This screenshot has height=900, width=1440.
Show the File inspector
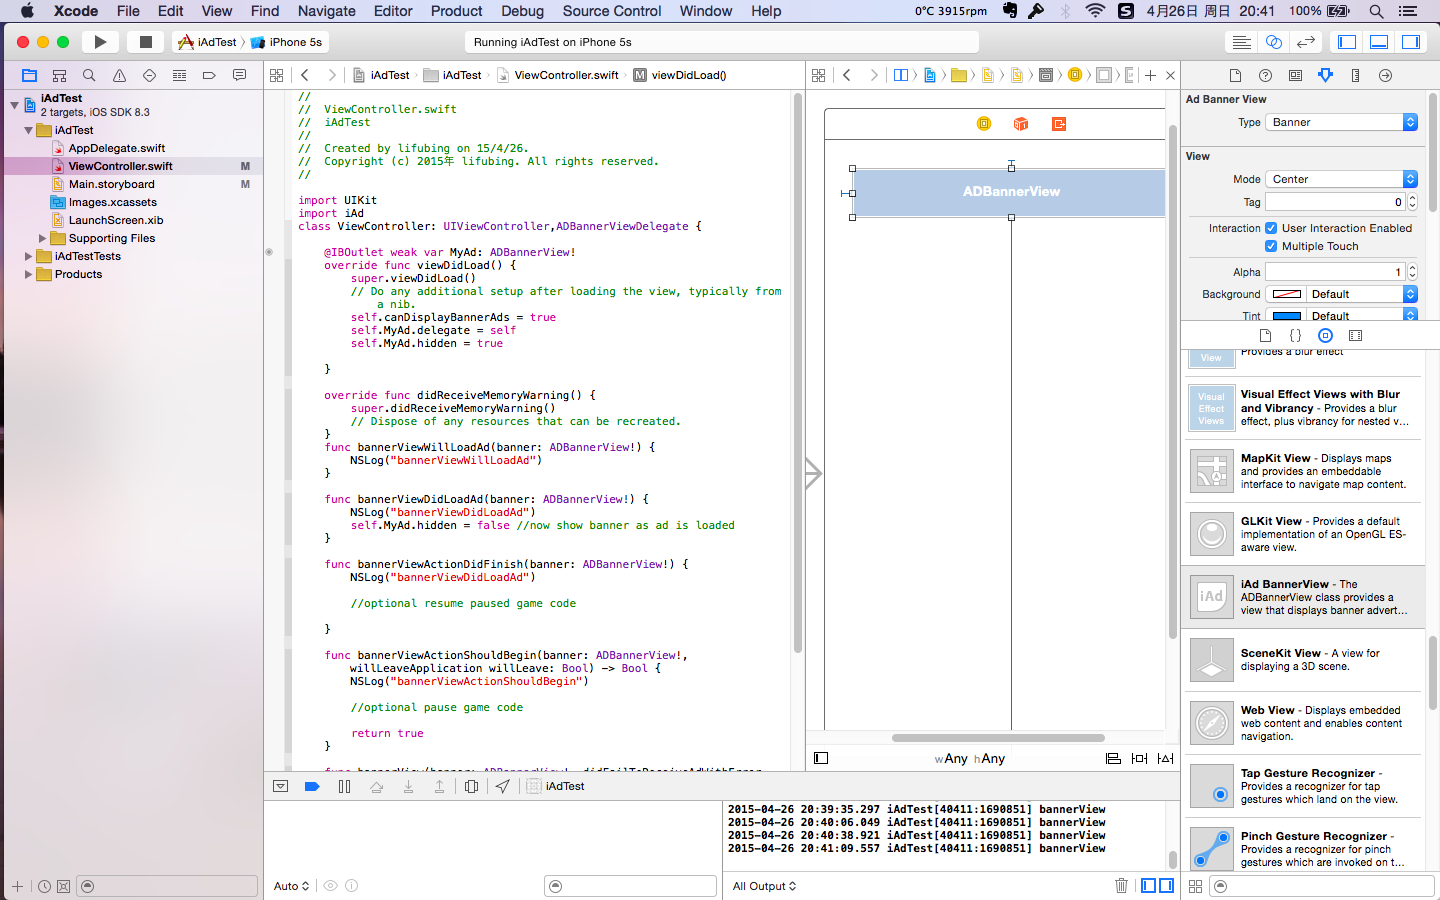click(1235, 75)
